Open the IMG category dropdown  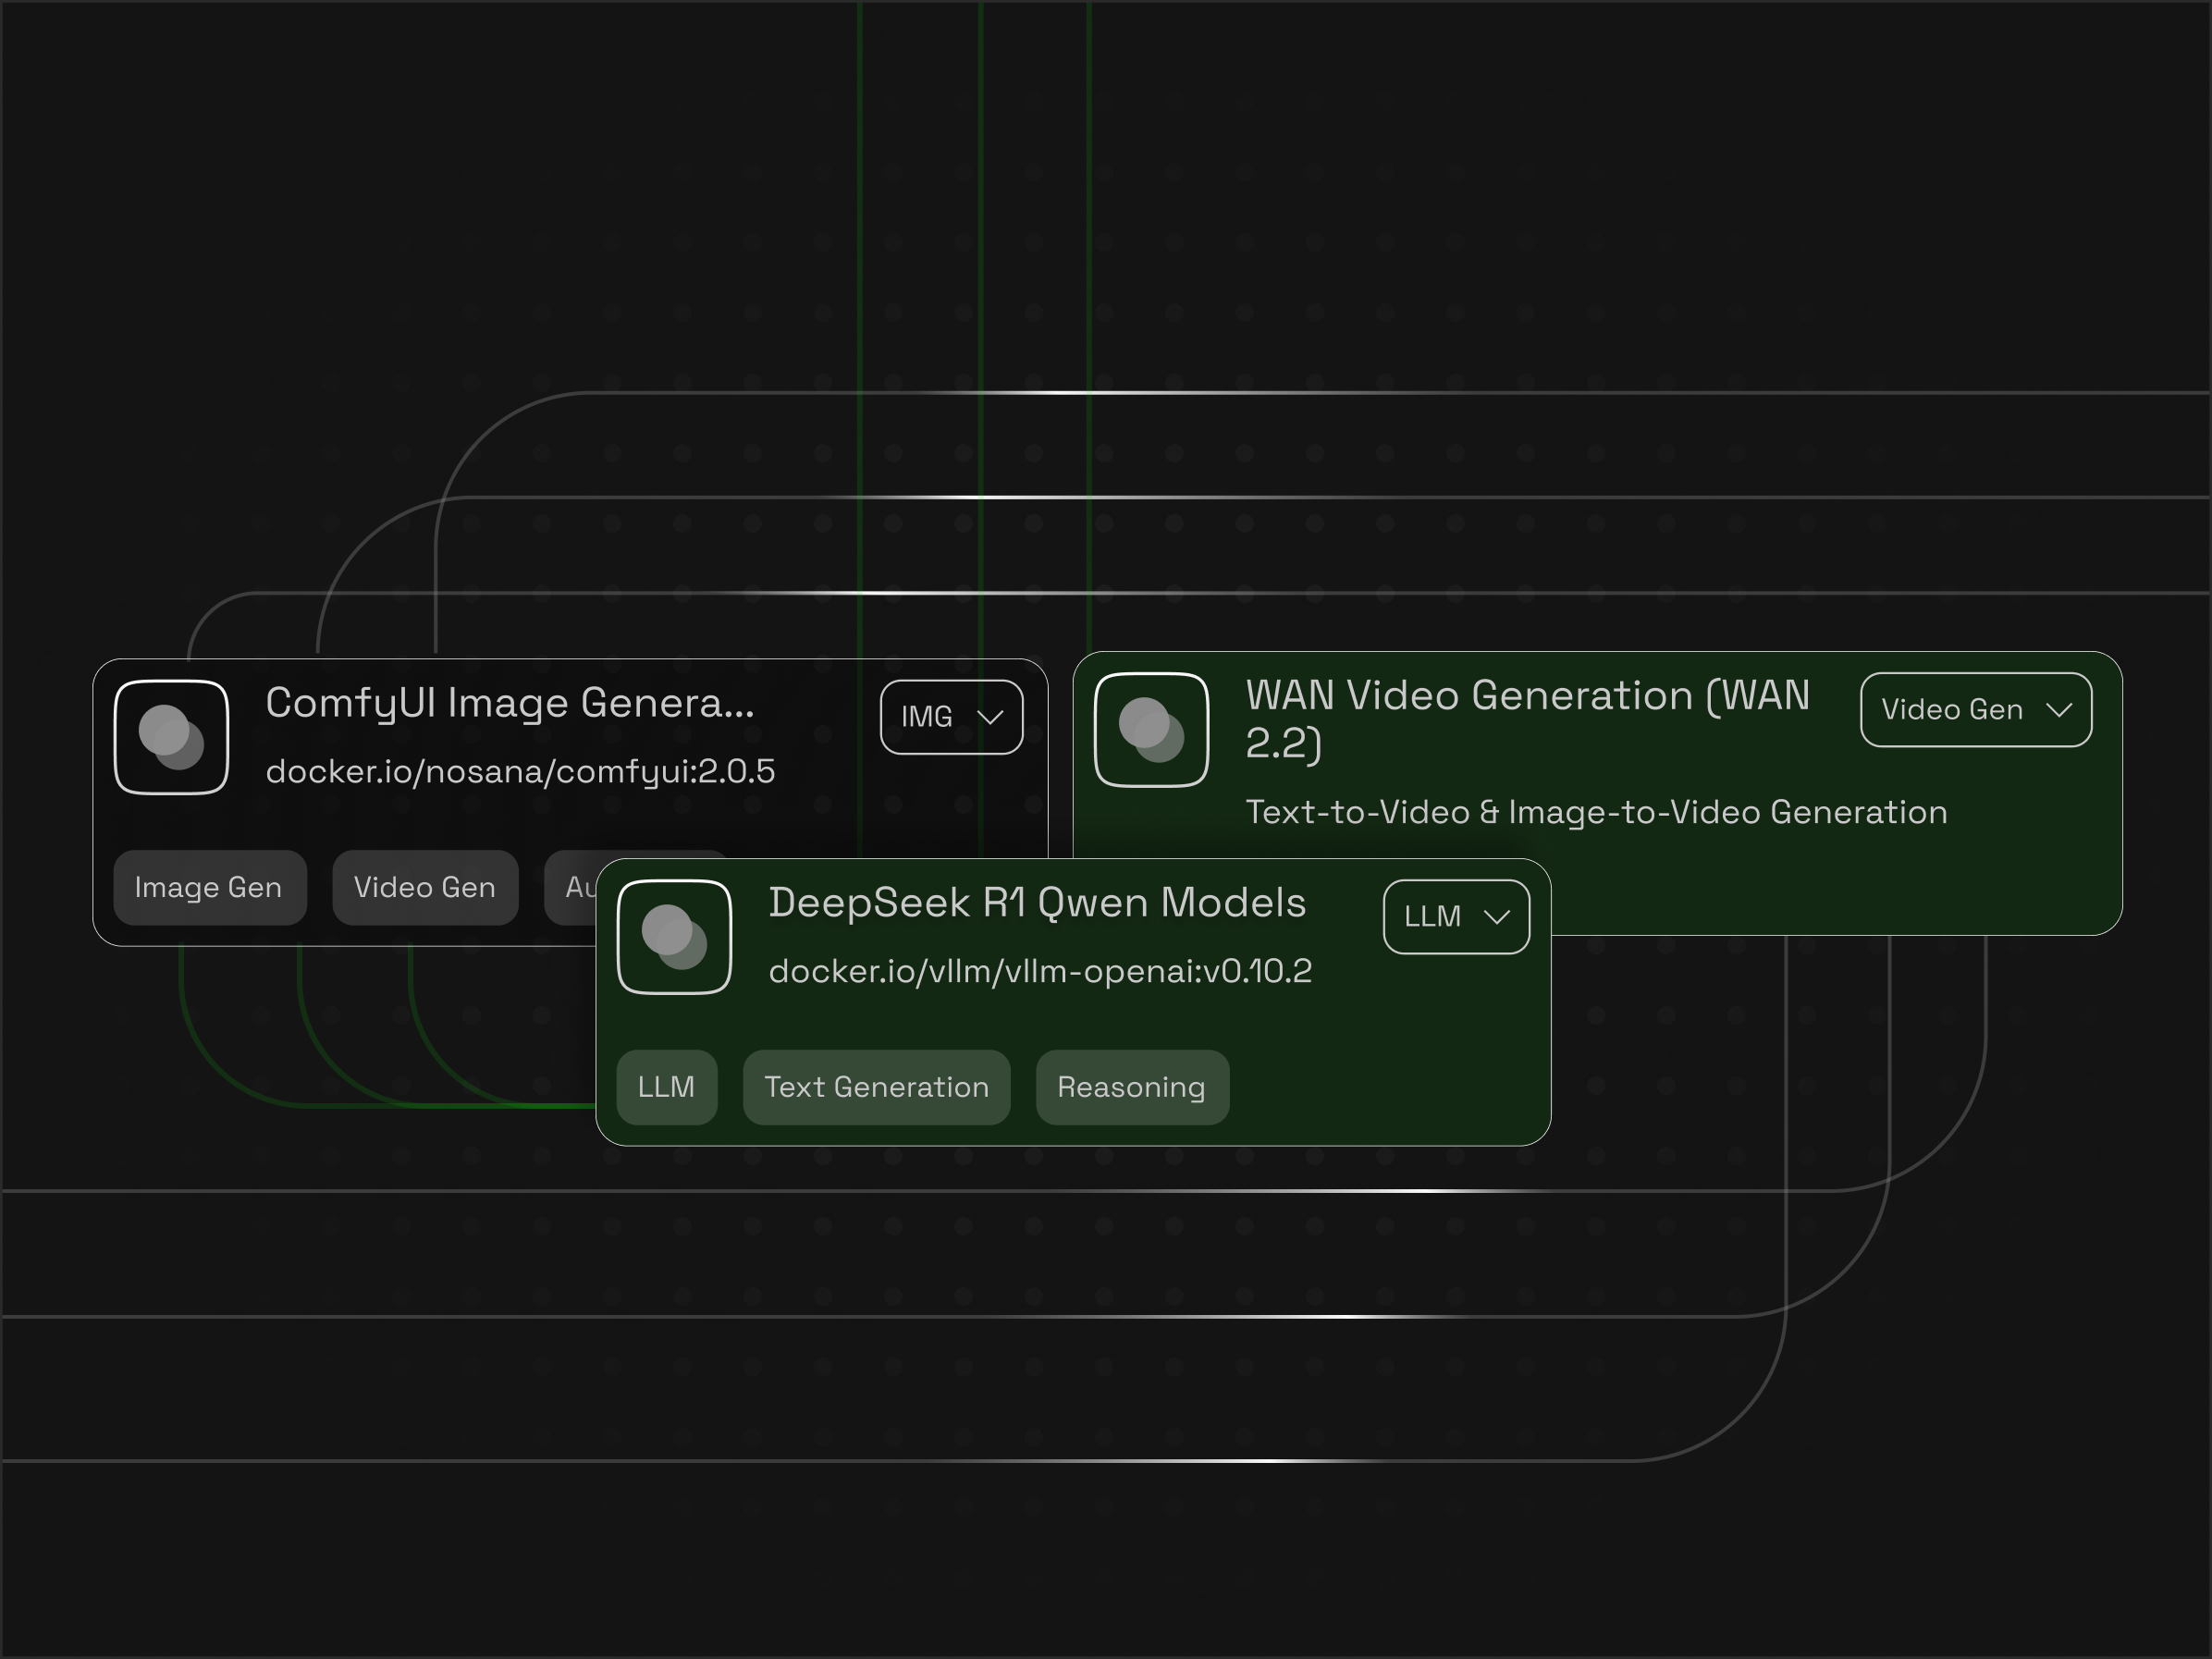pos(950,717)
